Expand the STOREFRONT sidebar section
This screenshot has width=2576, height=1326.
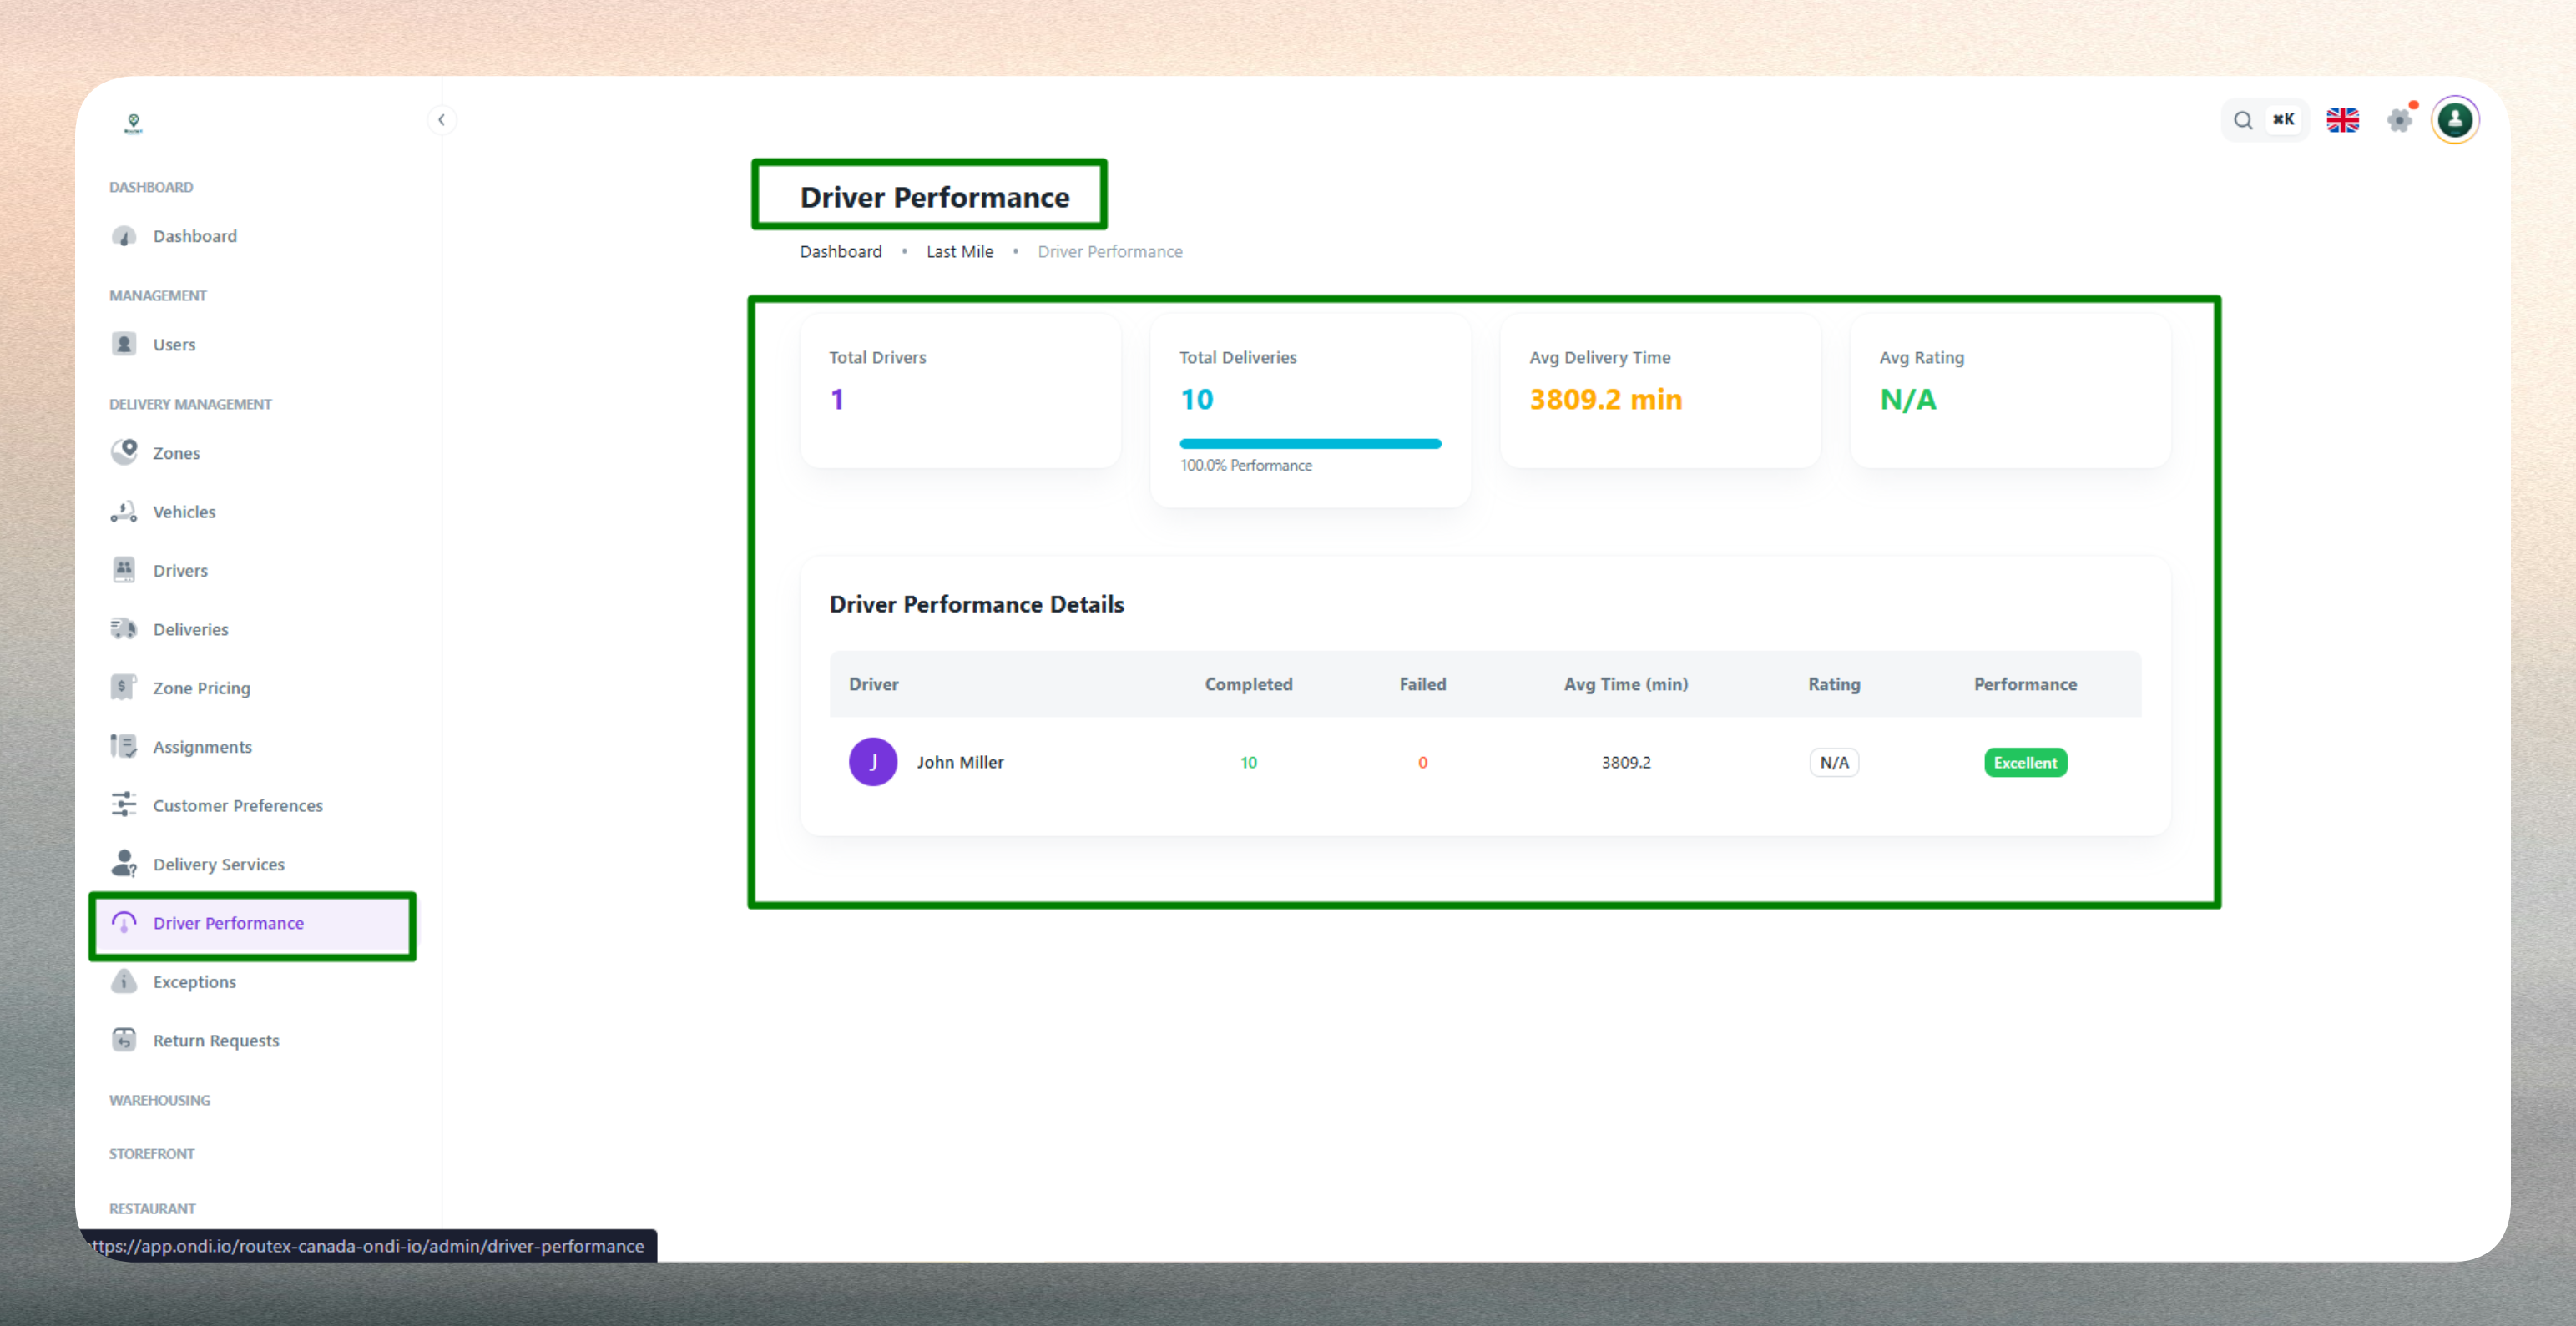[x=151, y=1154]
